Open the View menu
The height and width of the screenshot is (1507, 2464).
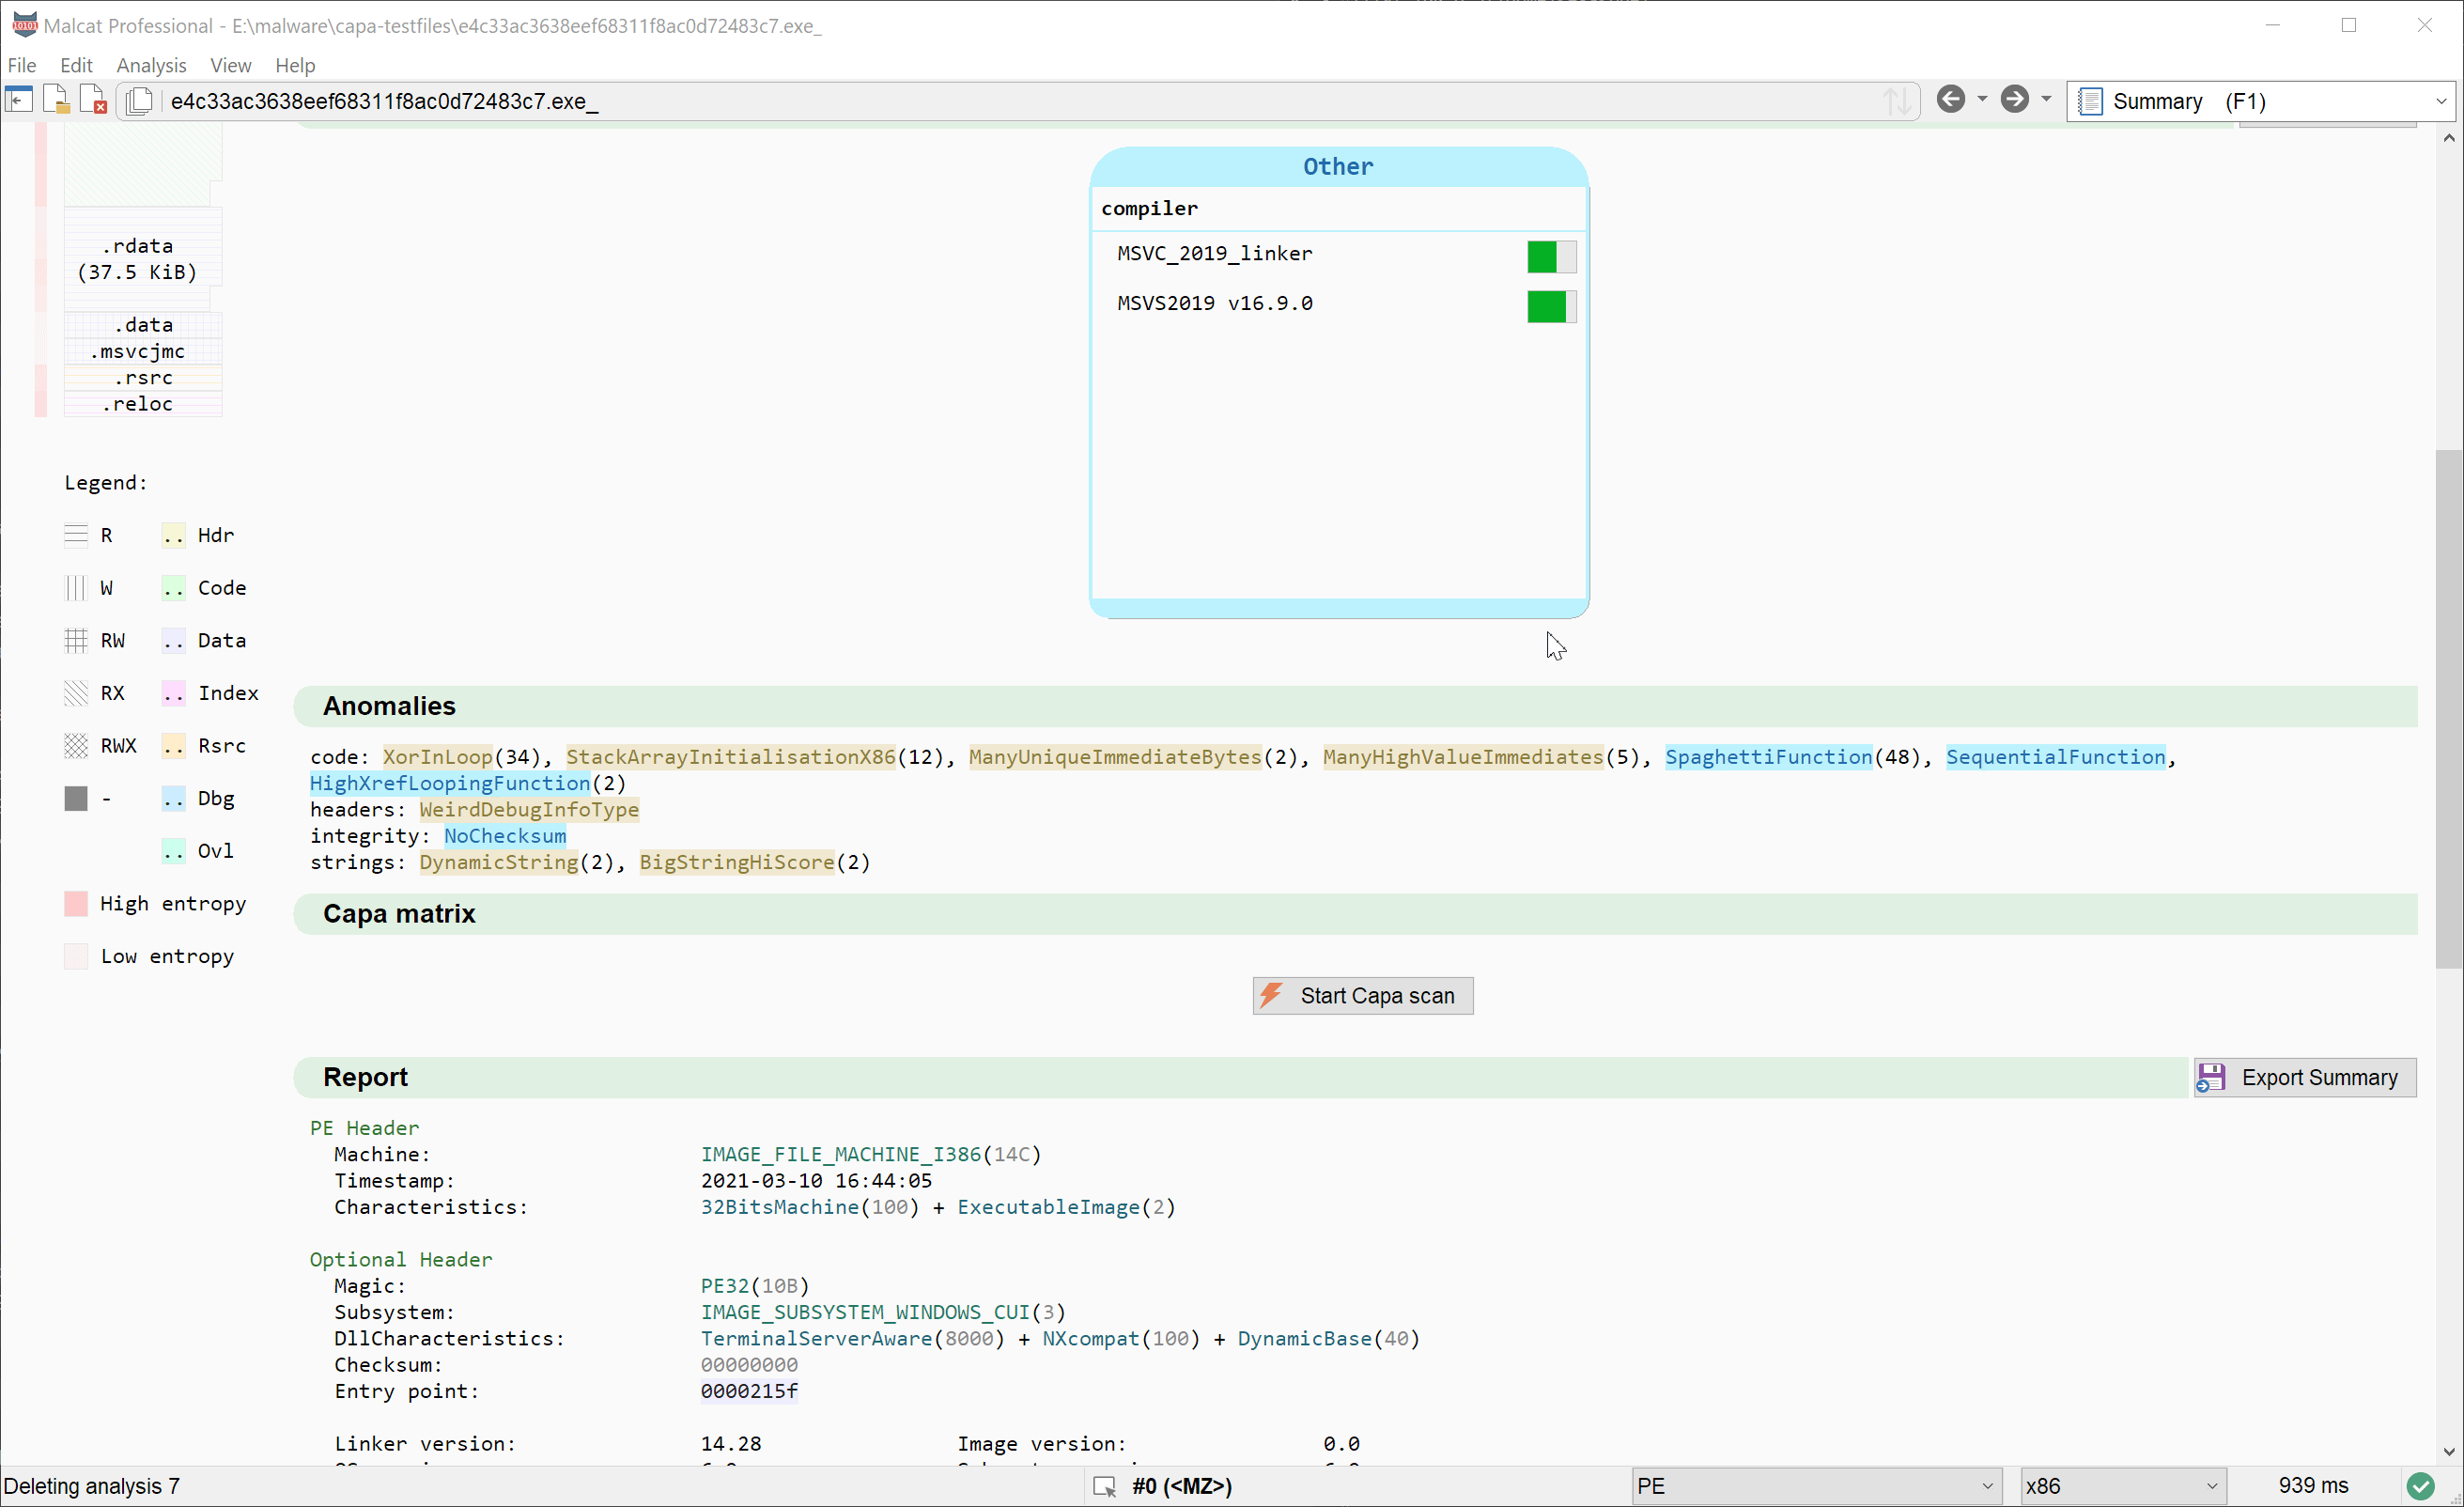230,65
